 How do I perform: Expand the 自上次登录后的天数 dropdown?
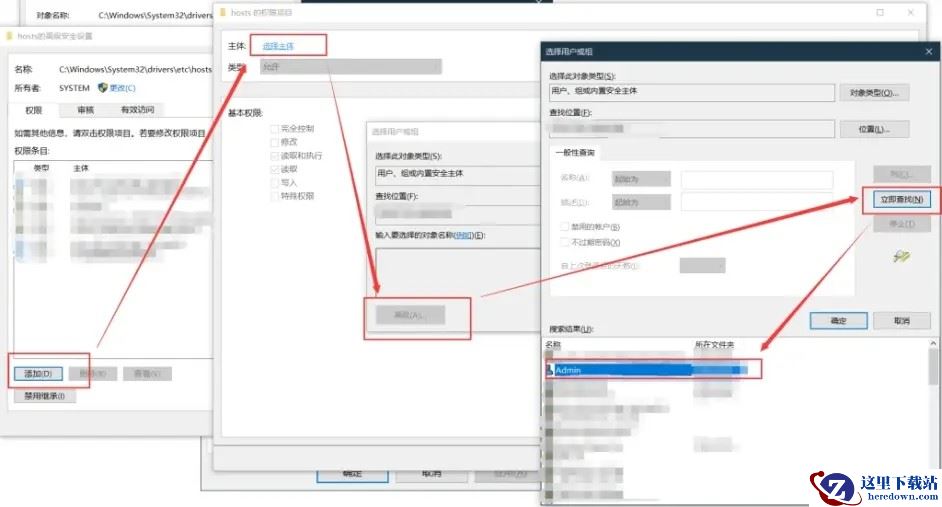702,265
